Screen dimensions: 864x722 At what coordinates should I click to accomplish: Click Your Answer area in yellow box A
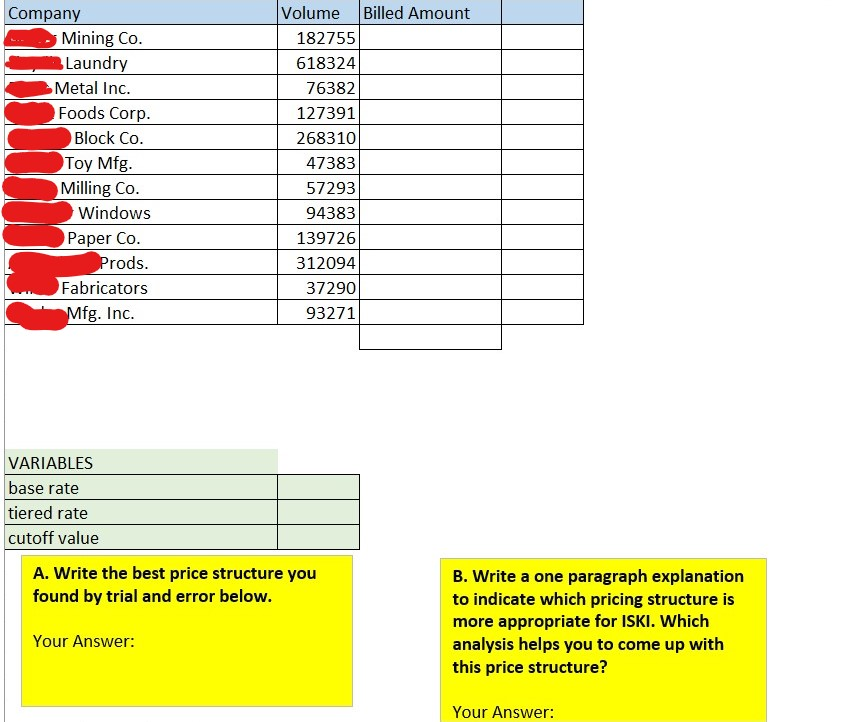pyautogui.click(x=84, y=641)
